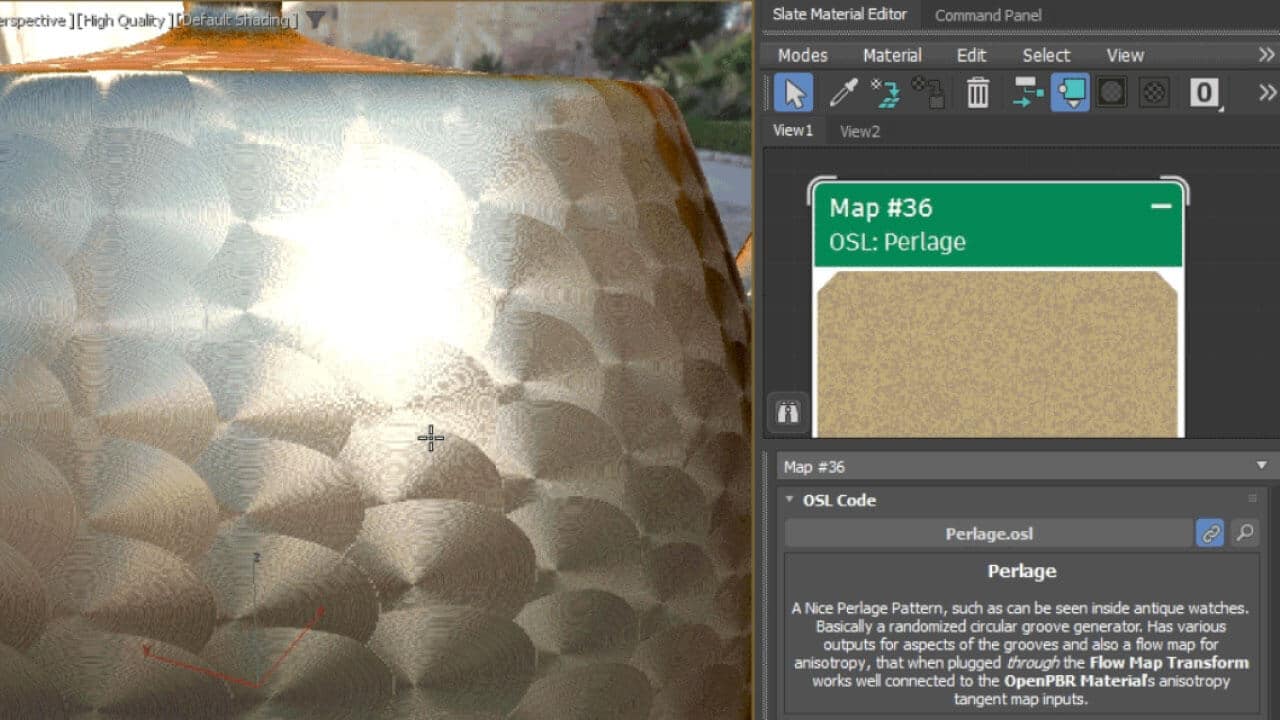The image size is (1280, 720).
Task: Click binoculars search icon in view
Action: [788, 412]
